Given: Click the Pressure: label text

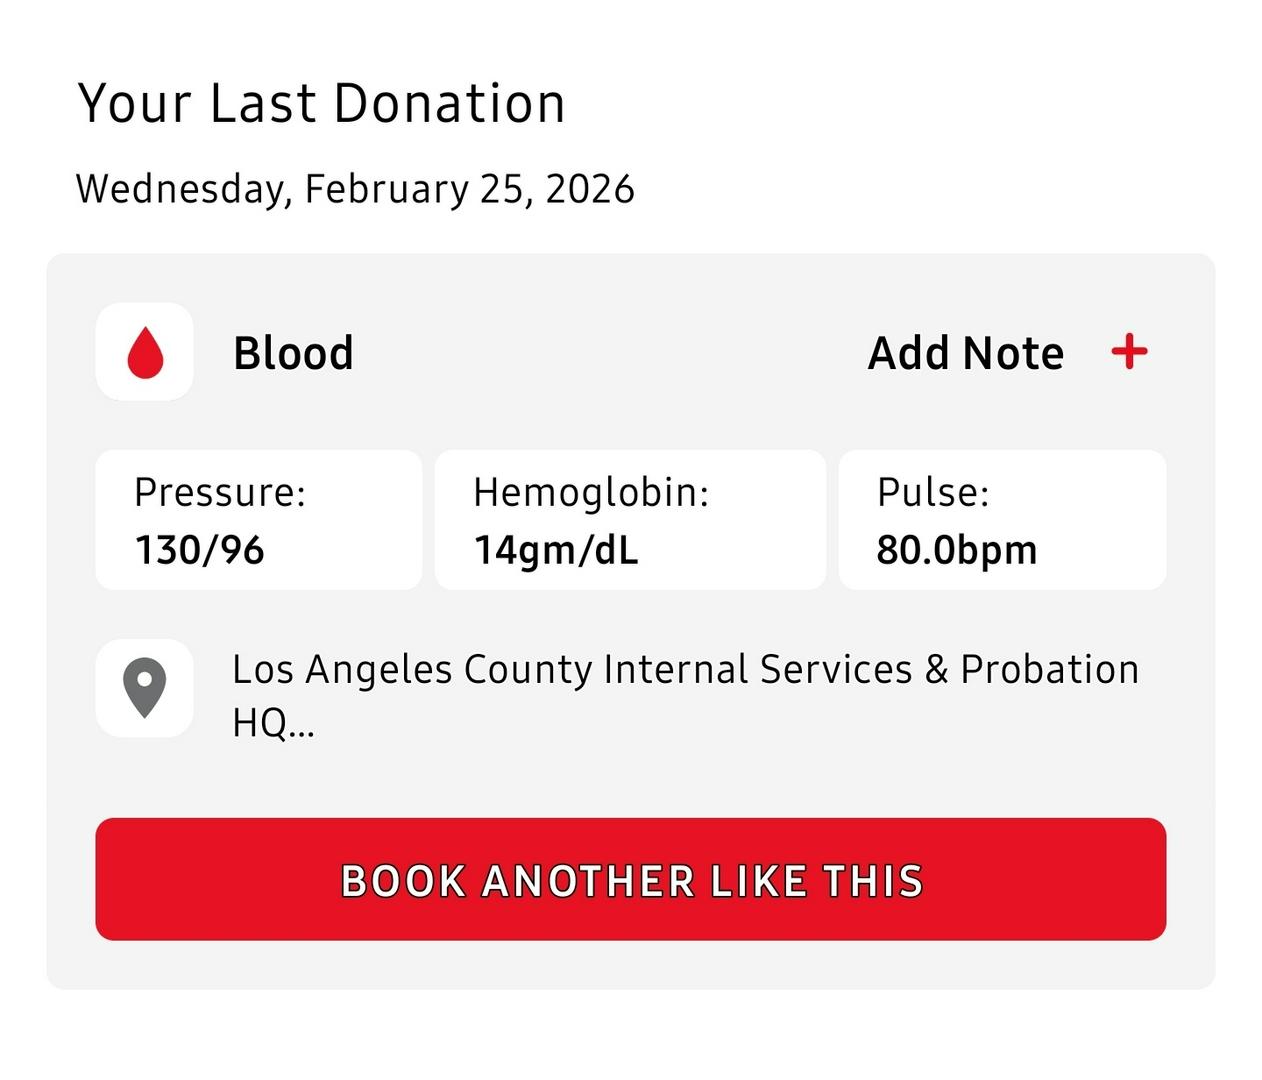Looking at the screenshot, I should coord(220,492).
